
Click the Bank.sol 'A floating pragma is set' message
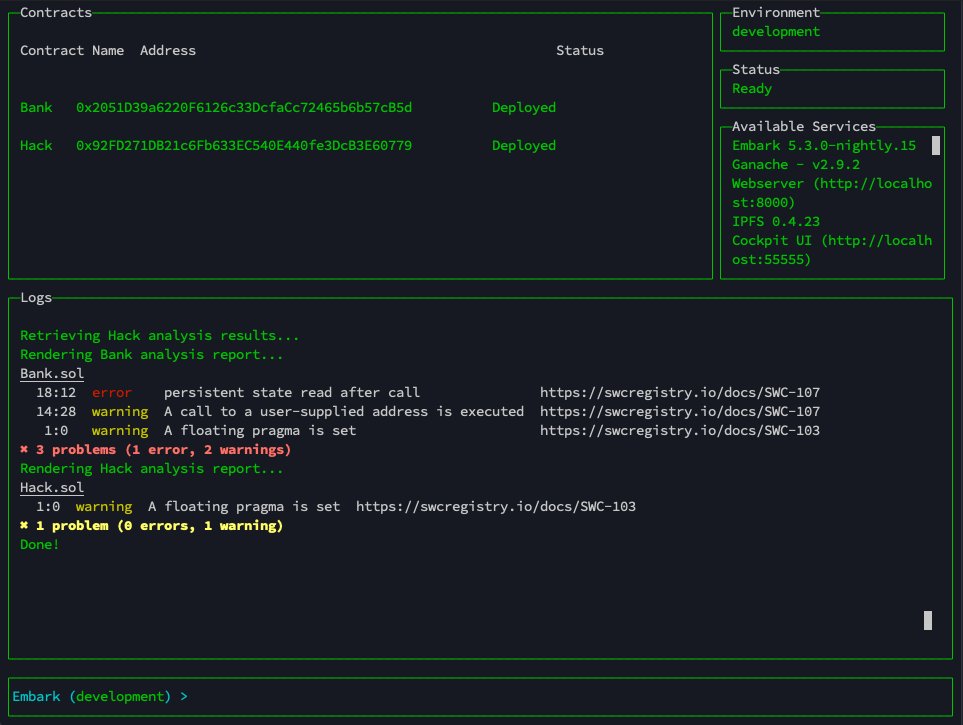point(260,430)
